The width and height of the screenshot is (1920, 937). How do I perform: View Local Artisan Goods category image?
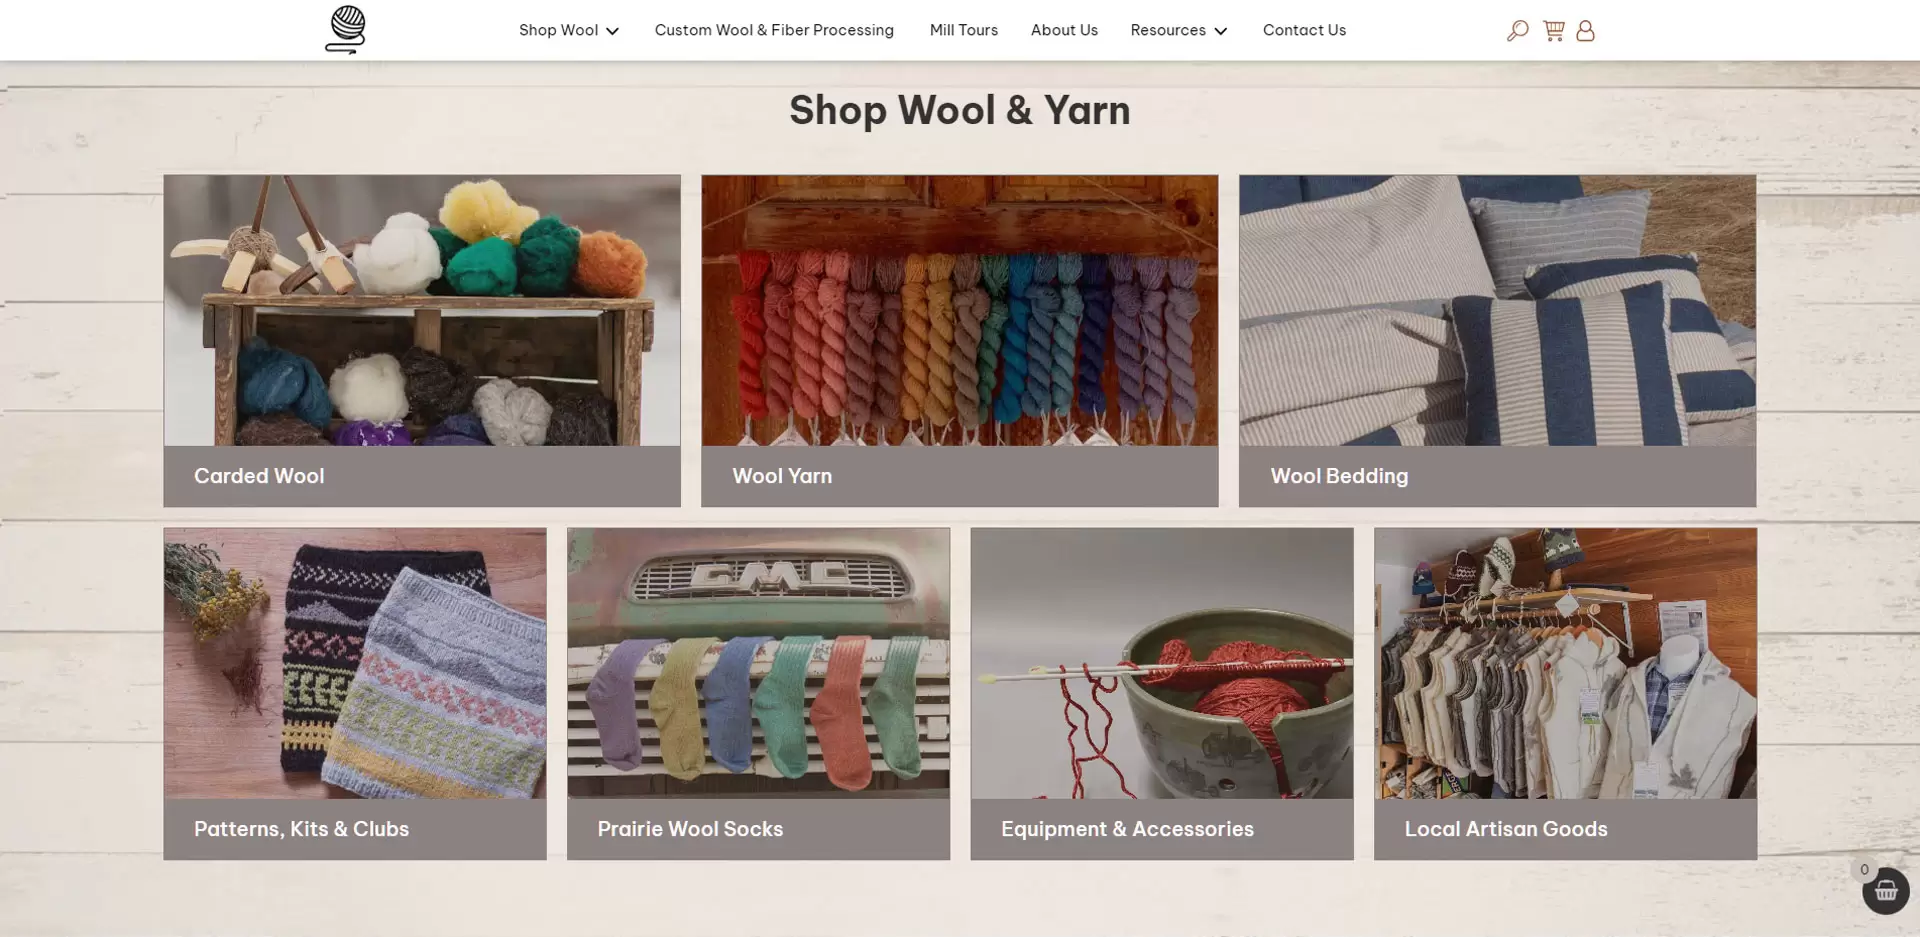coord(1565,663)
